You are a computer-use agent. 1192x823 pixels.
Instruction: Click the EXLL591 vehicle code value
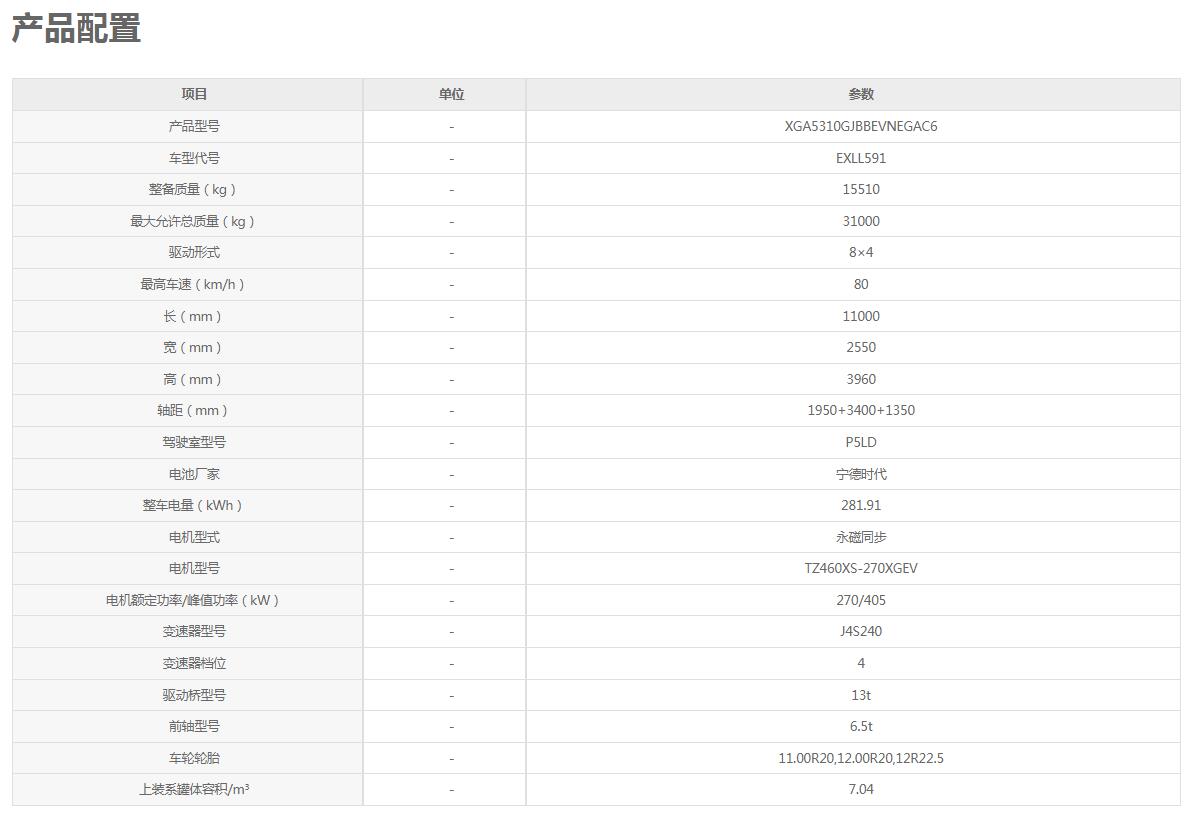point(860,158)
